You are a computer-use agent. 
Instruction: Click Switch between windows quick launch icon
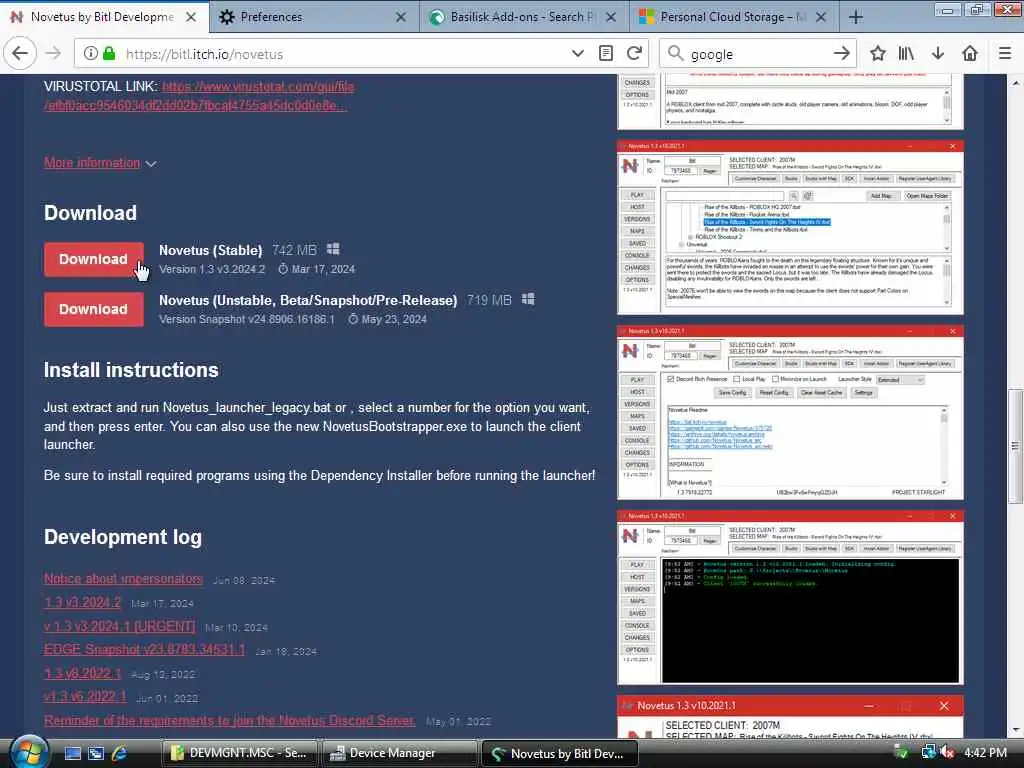click(x=96, y=754)
